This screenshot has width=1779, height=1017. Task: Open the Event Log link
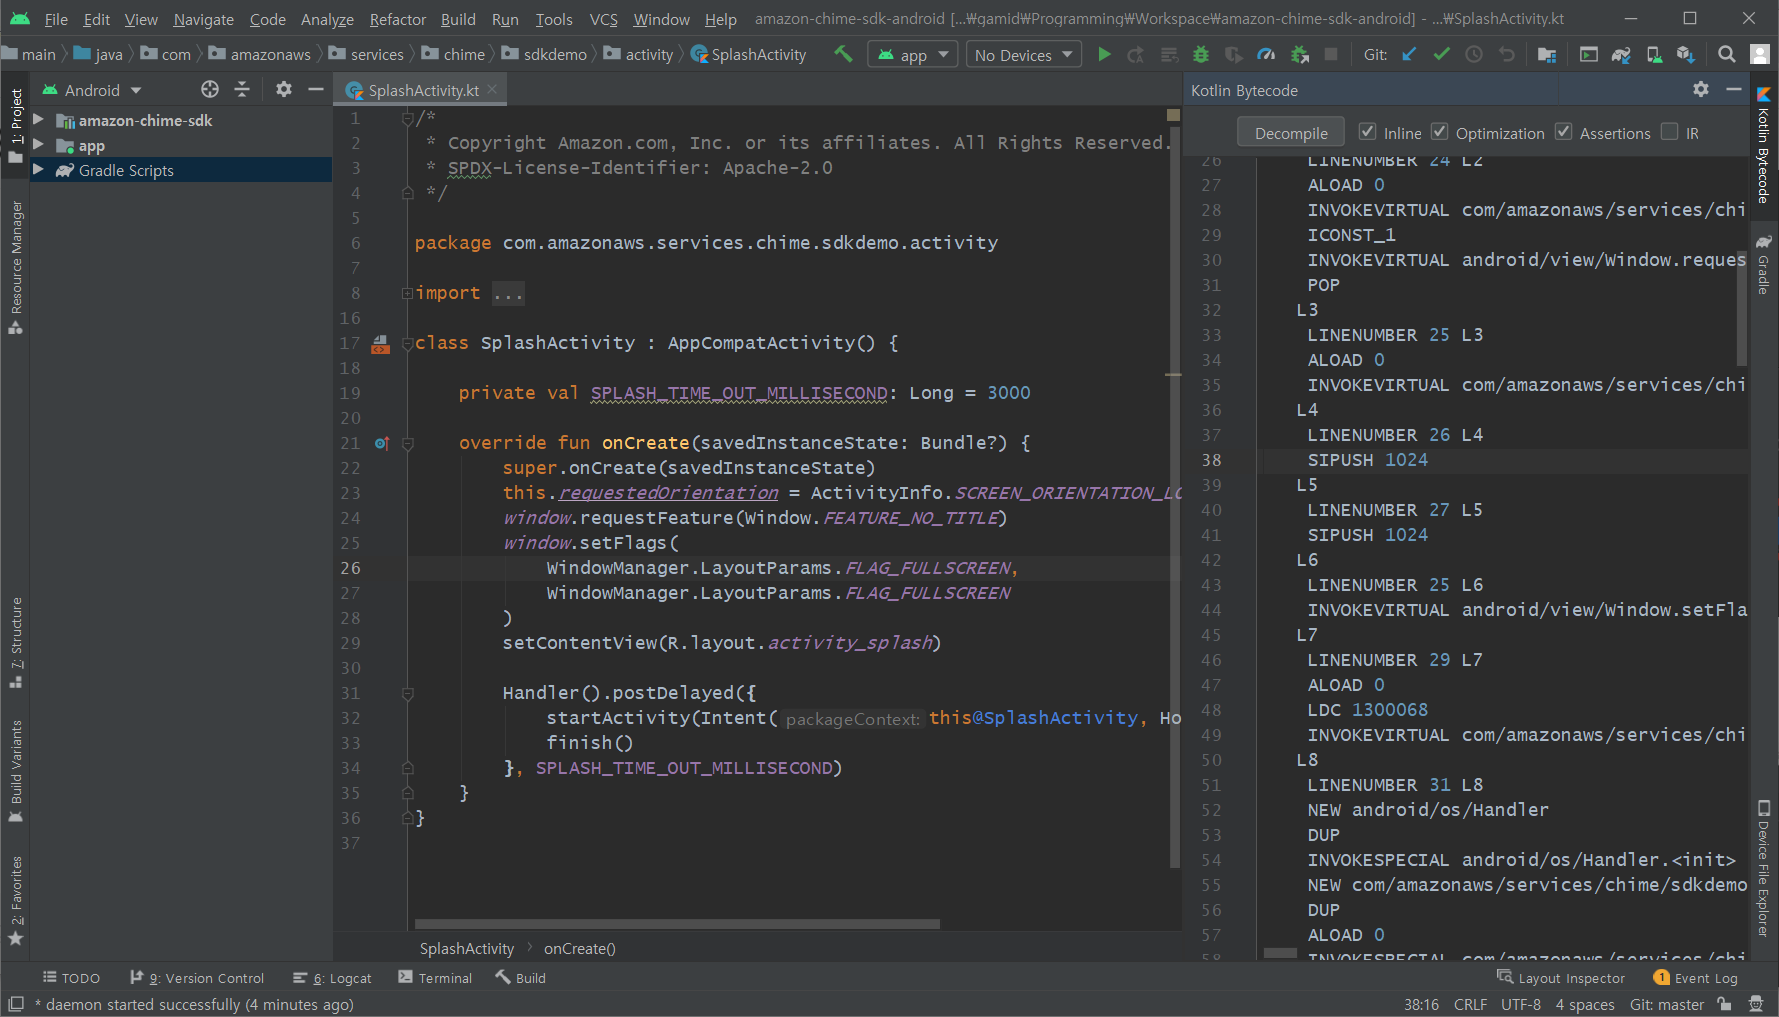1705,978
